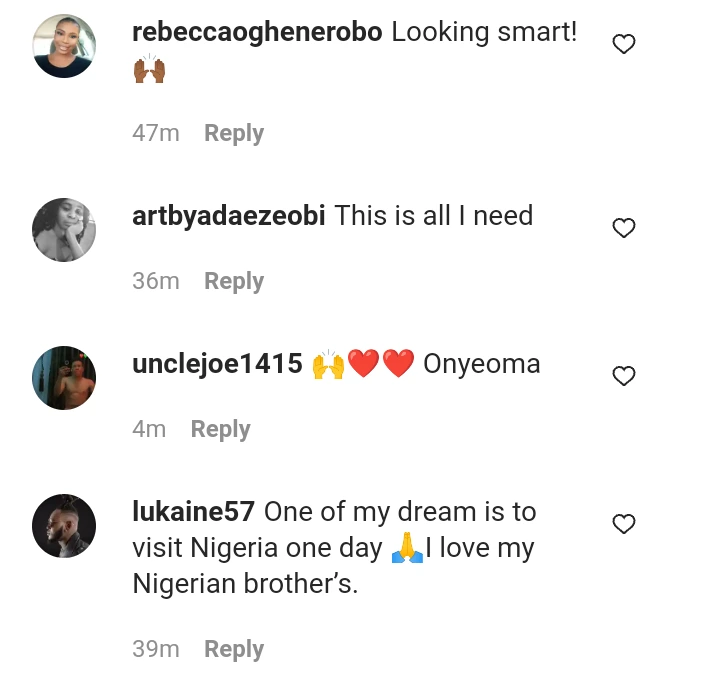720x678 pixels.
Task: Reply to rebeccaoghenerobo's comment
Action: click(234, 133)
